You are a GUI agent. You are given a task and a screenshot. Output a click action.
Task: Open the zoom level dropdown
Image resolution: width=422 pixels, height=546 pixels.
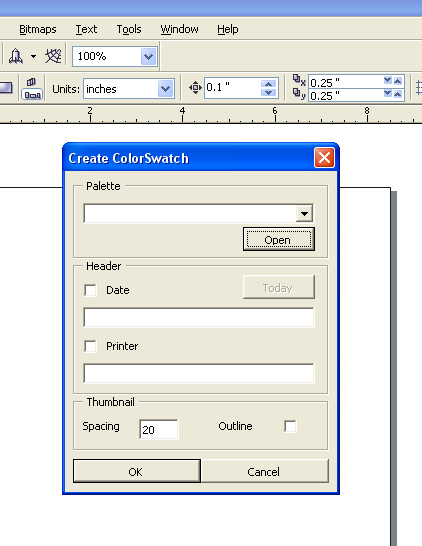pyautogui.click(x=149, y=56)
